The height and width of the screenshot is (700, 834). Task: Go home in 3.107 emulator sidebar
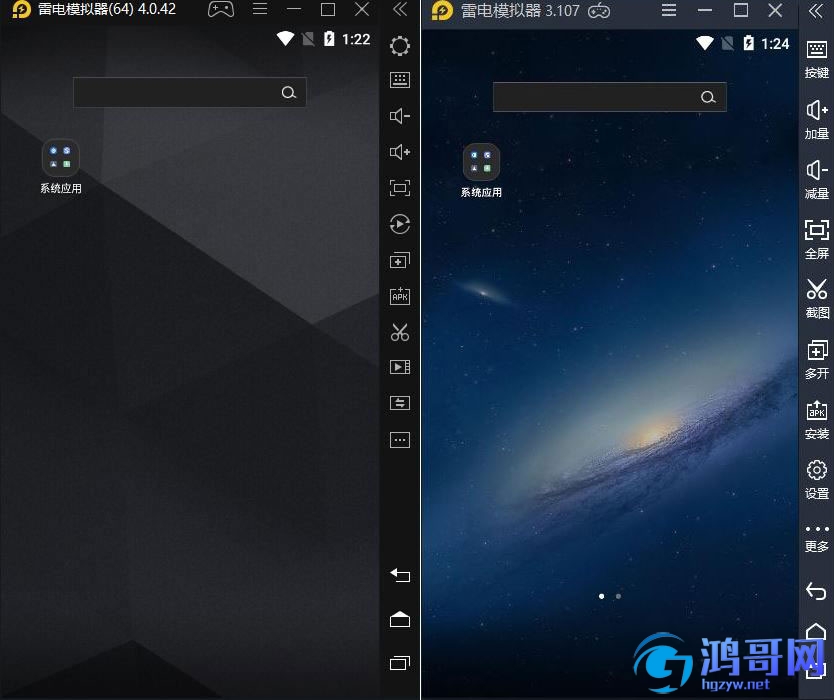pos(816,631)
